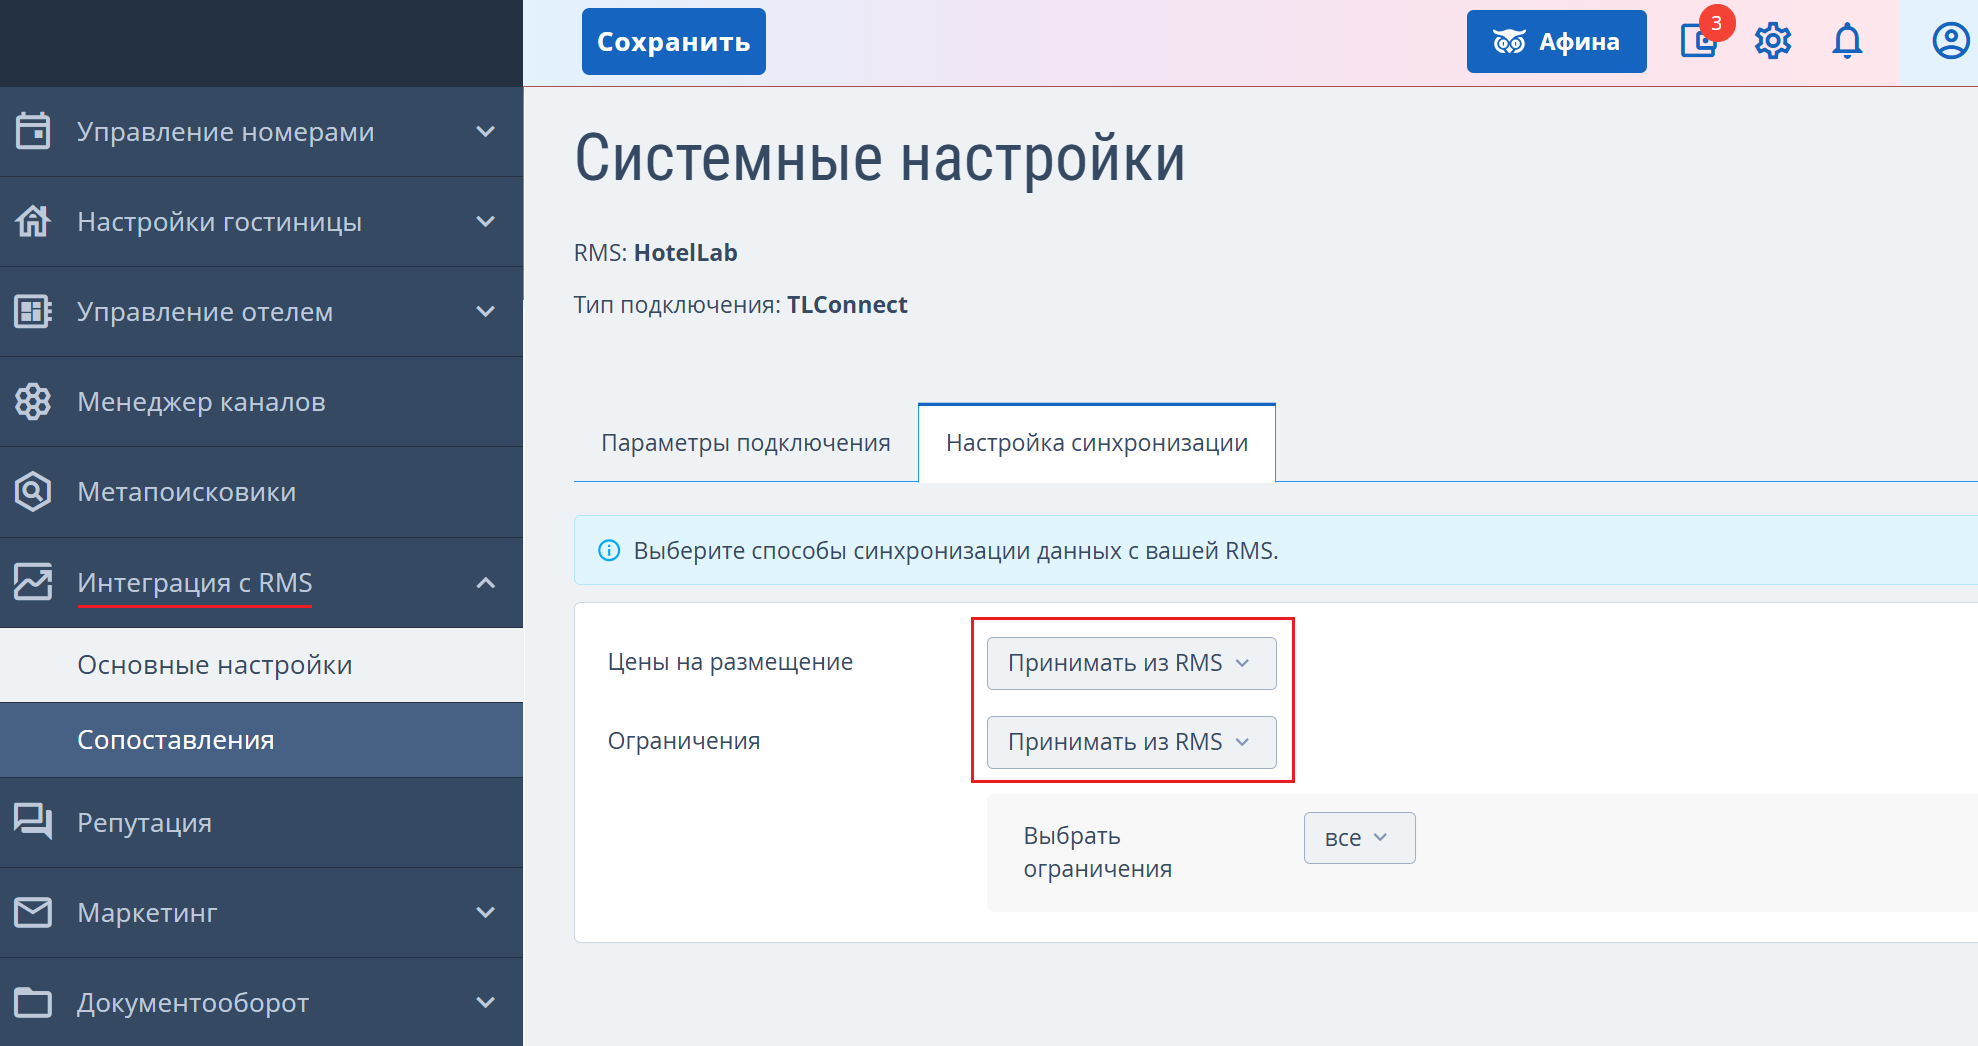Click the Настройки гостиницы label

pyautogui.click(x=220, y=221)
